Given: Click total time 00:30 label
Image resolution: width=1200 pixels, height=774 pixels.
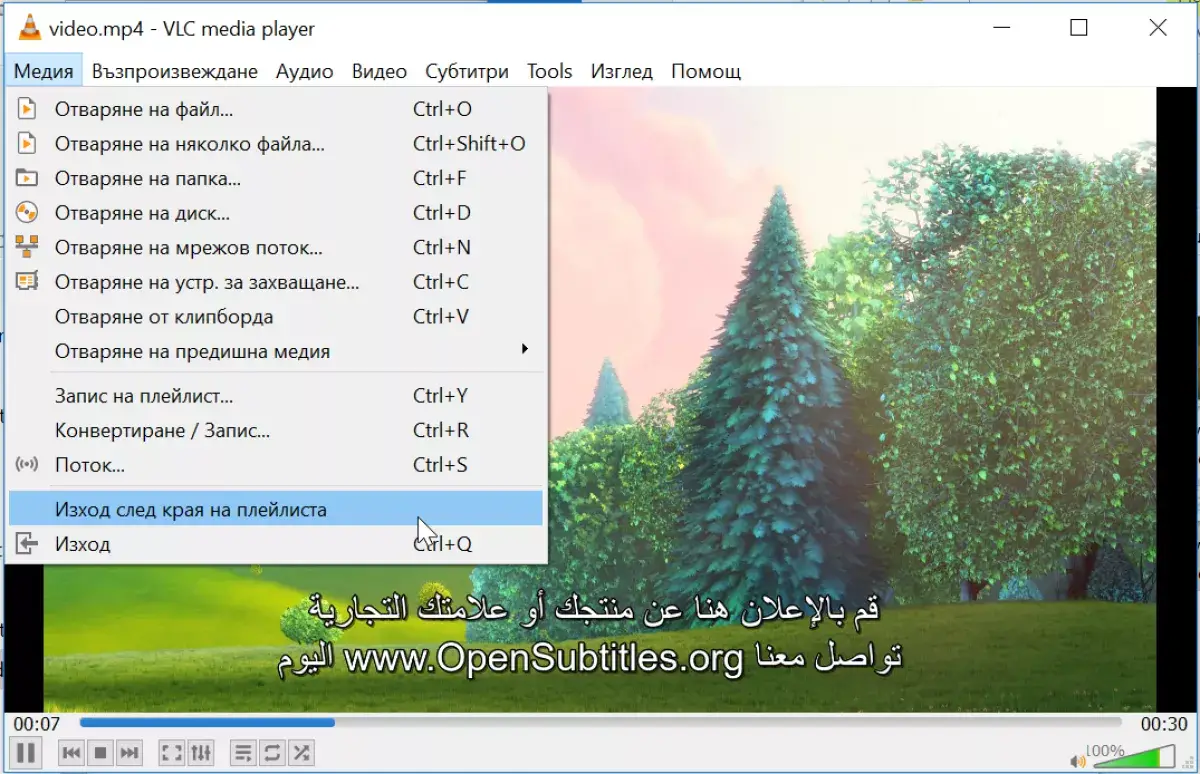Looking at the screenshot, I should 1164,724.
